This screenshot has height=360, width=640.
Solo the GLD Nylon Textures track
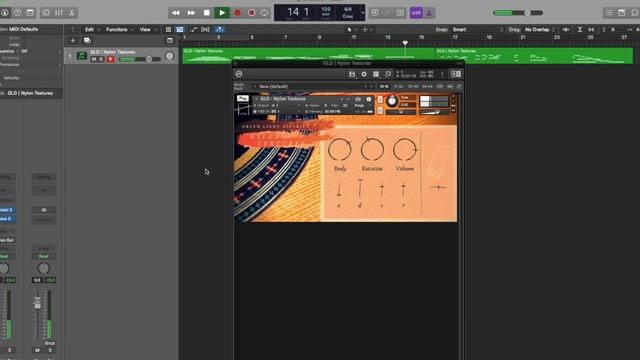click(x=102, y=59)
